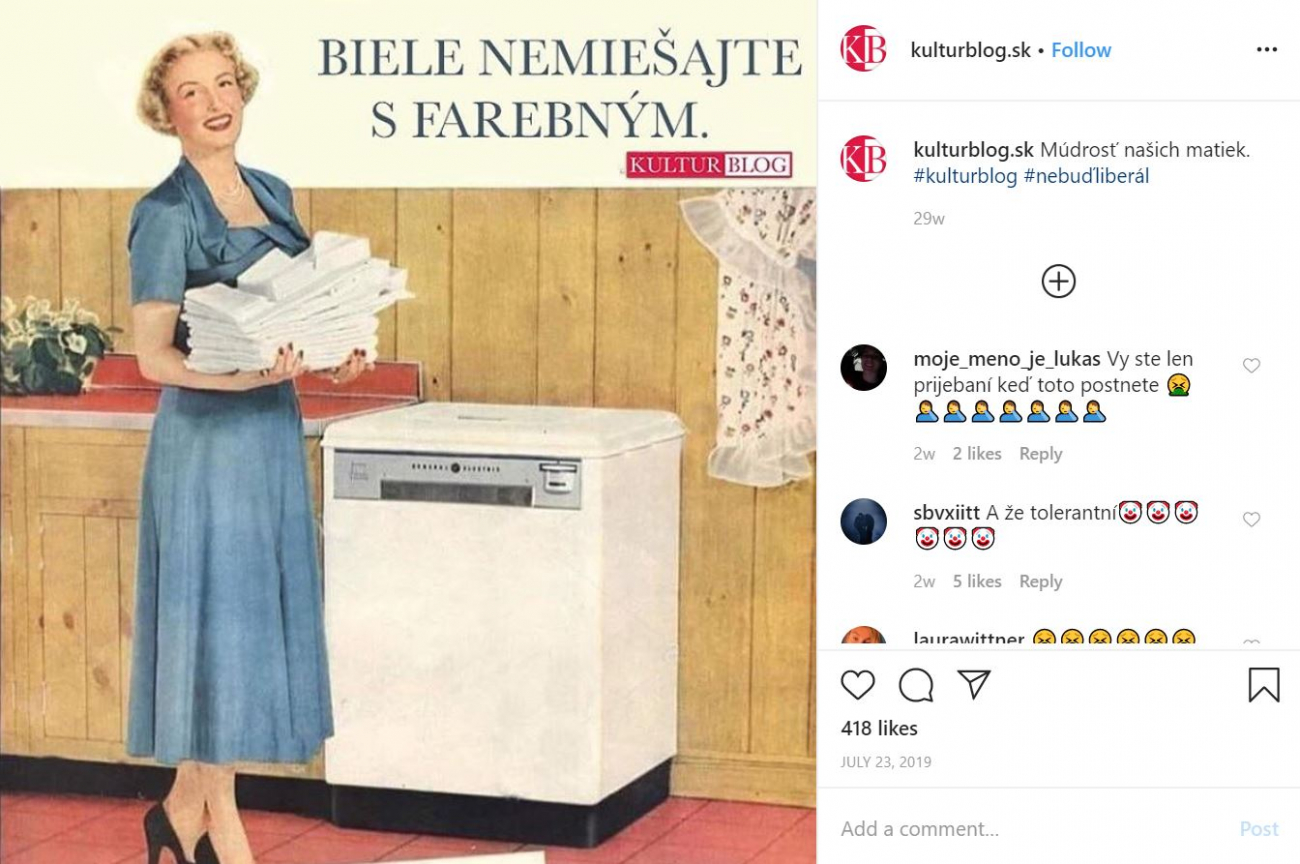View moje_meno_je_lukas profile picture
The height and width of the screenshot is (864, 1300).
click(x=863, y=367)
